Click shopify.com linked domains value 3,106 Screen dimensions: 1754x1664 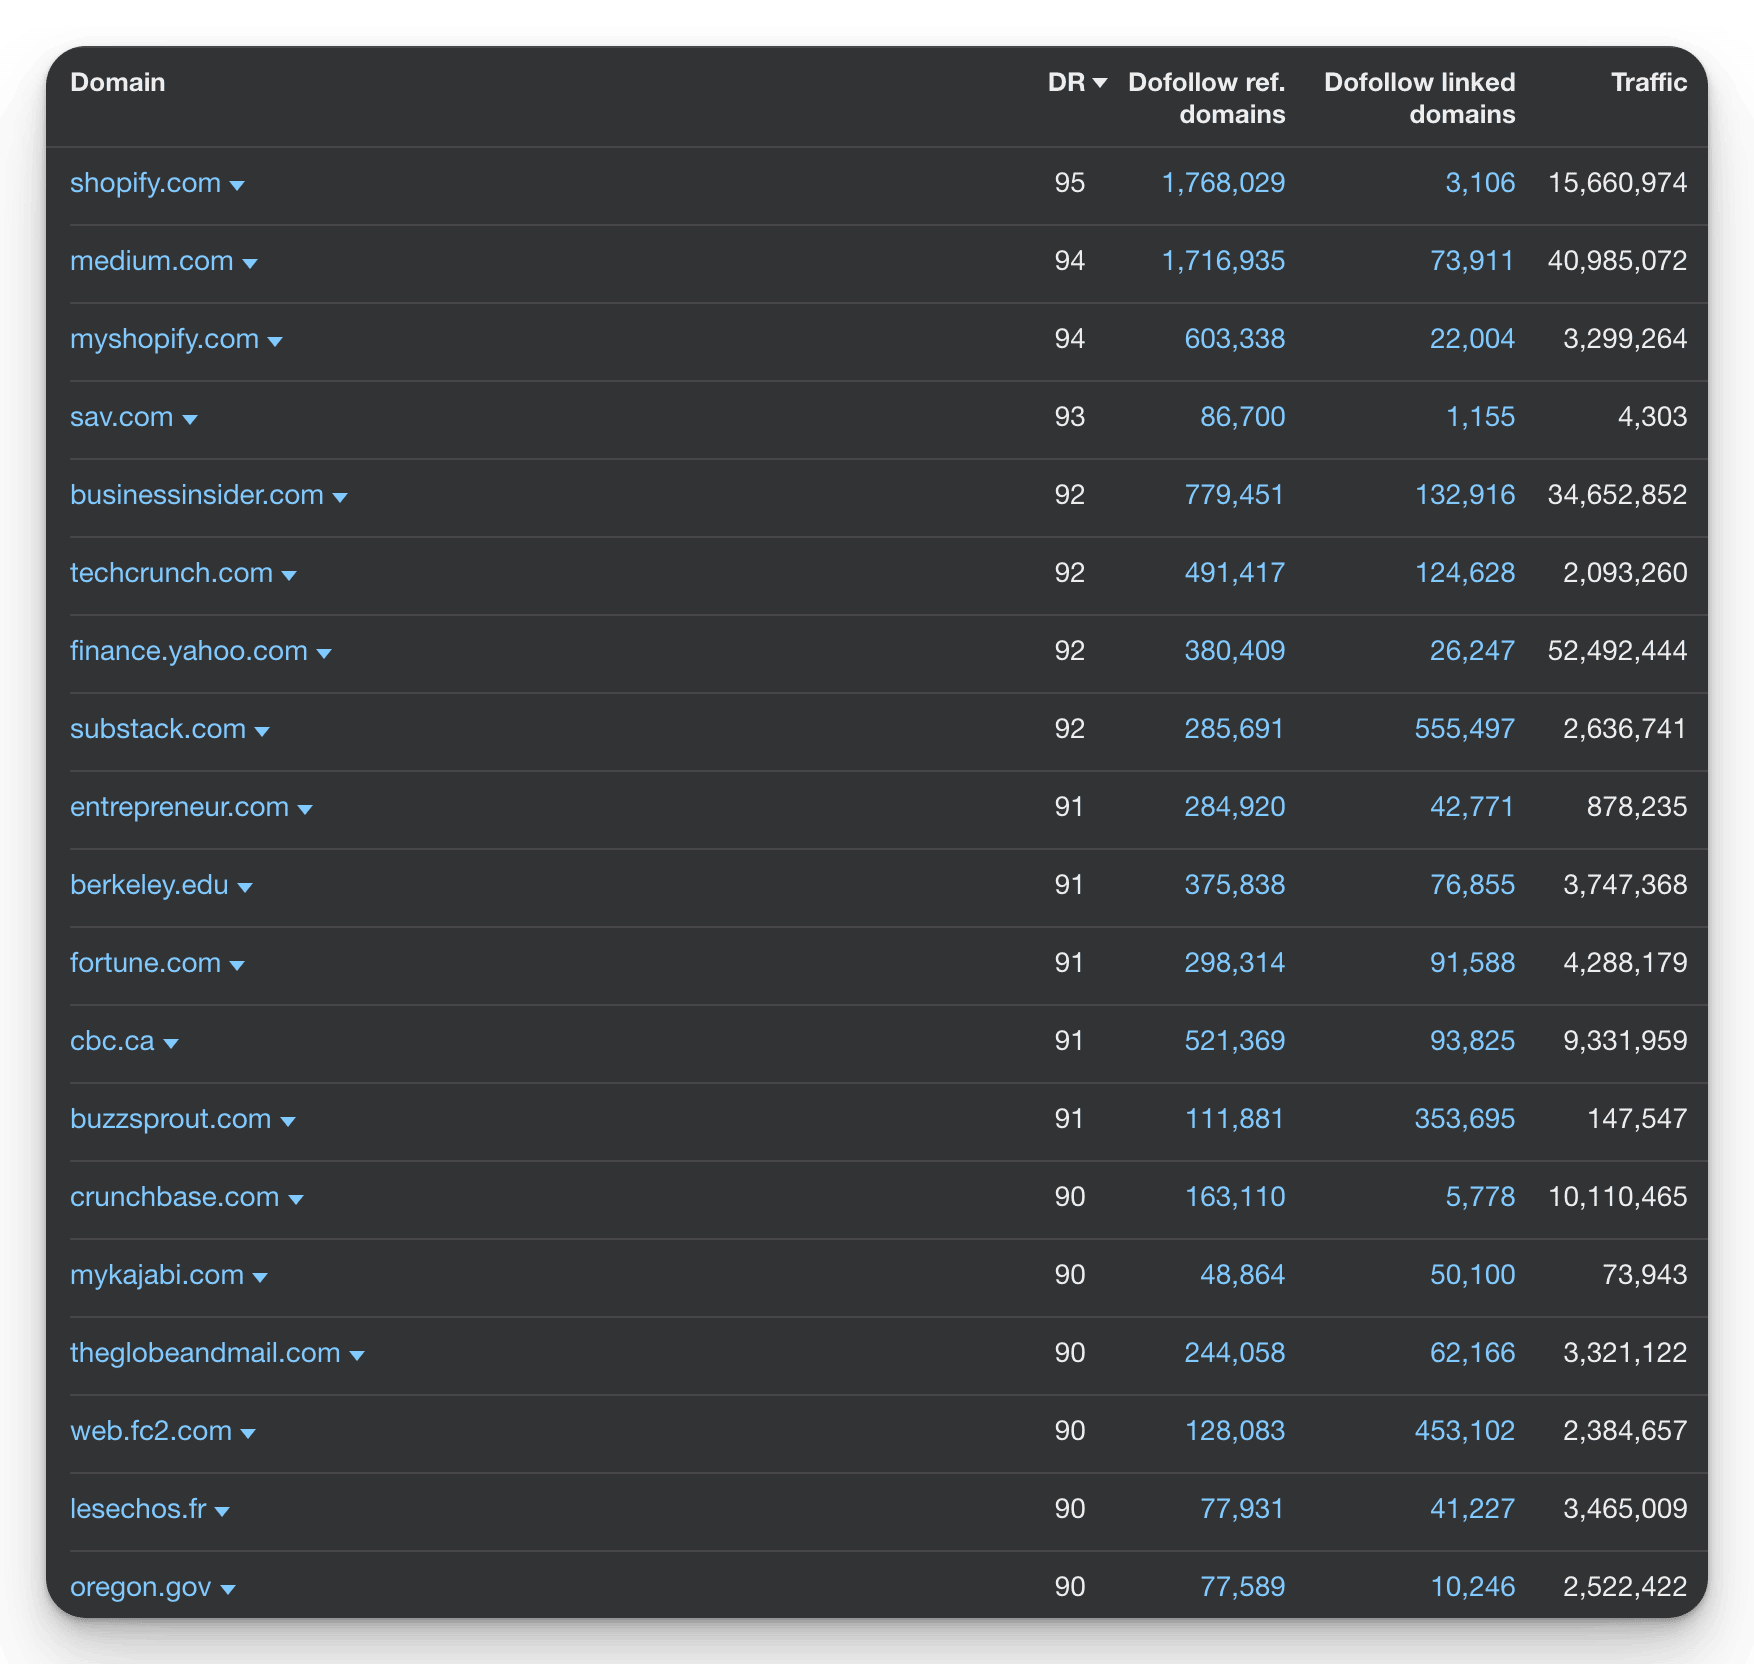pyautogui.click(x=1480, y=183)
